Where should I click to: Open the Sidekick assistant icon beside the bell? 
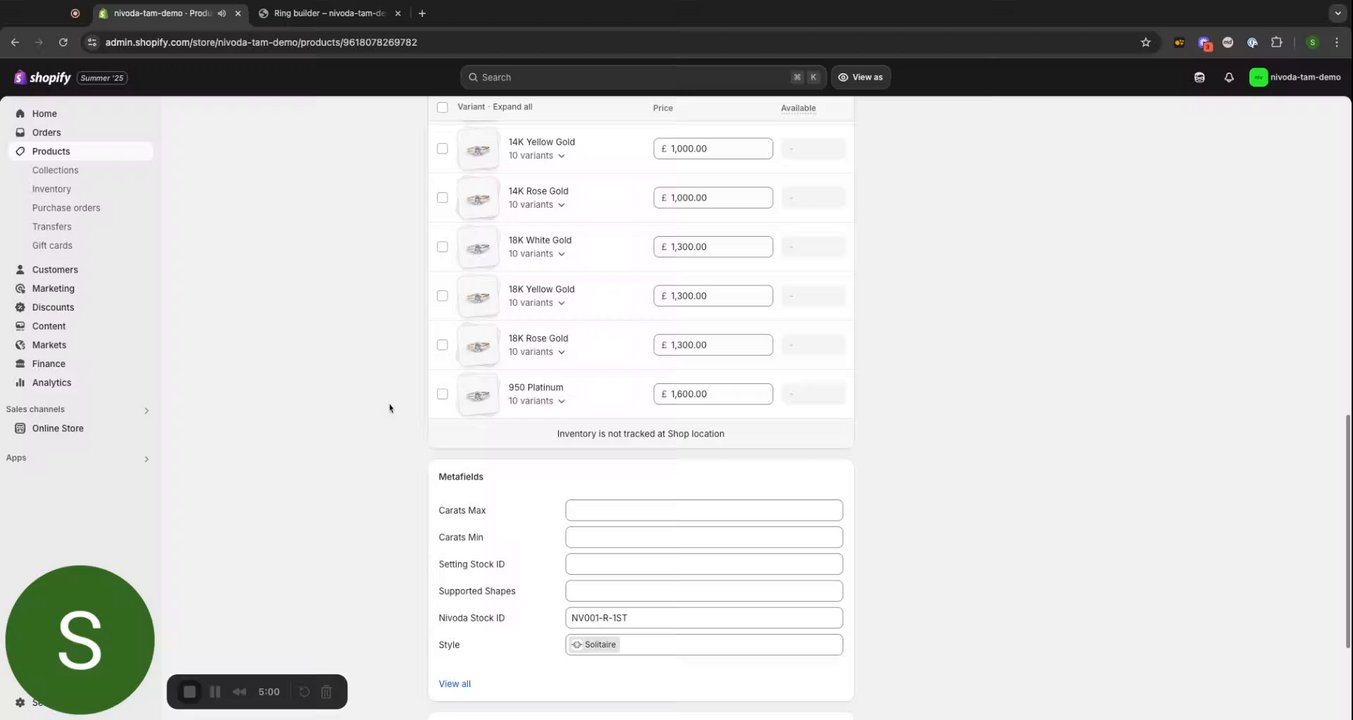[x=1199, y=77]
